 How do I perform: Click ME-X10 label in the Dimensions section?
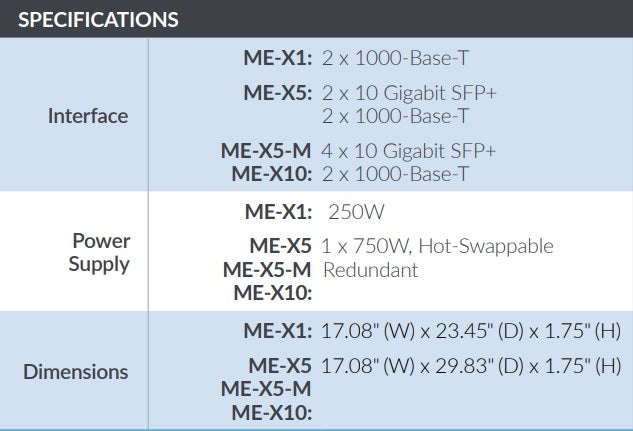[272, 412]
